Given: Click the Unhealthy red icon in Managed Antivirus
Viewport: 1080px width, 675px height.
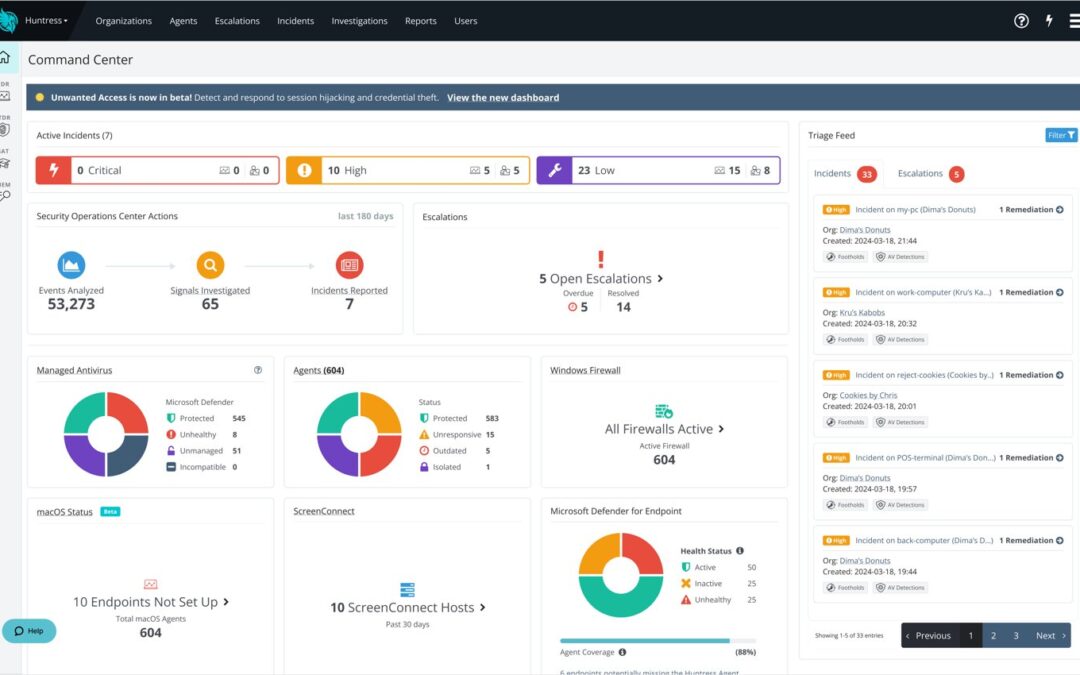Looking at the screenshot, I should point(171,435).
